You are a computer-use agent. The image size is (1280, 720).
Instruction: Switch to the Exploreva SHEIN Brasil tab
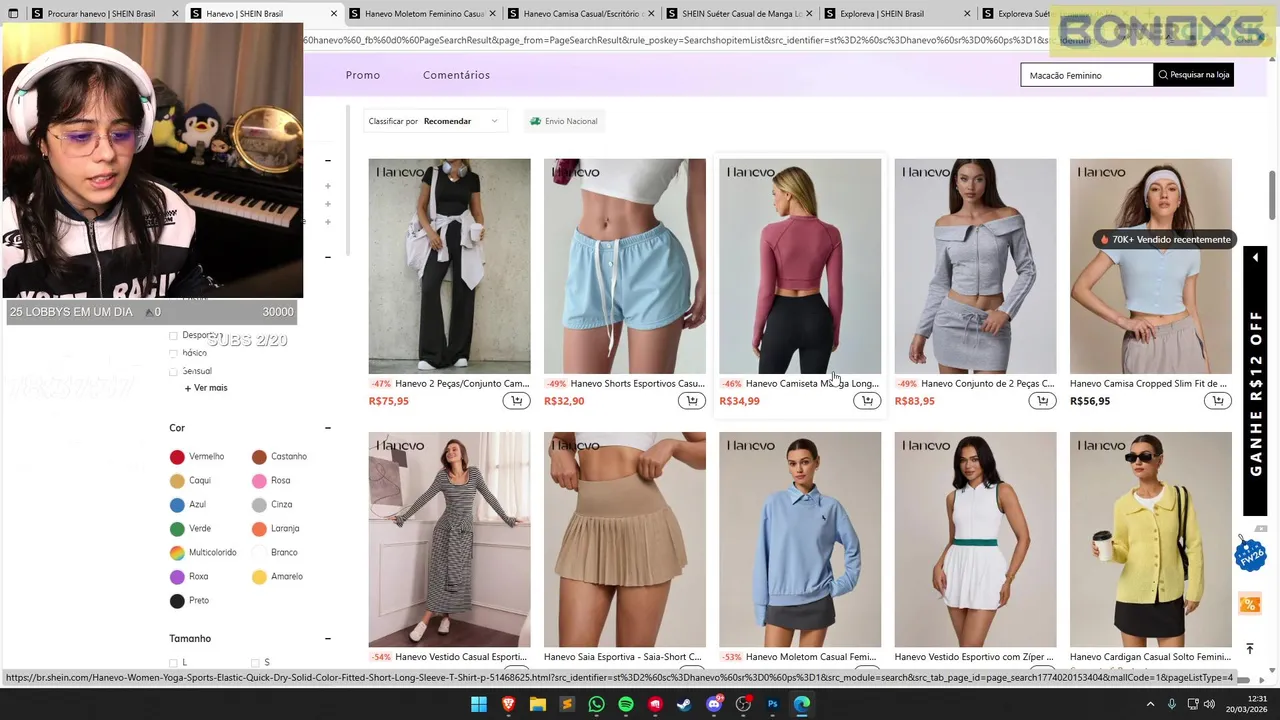898,14
